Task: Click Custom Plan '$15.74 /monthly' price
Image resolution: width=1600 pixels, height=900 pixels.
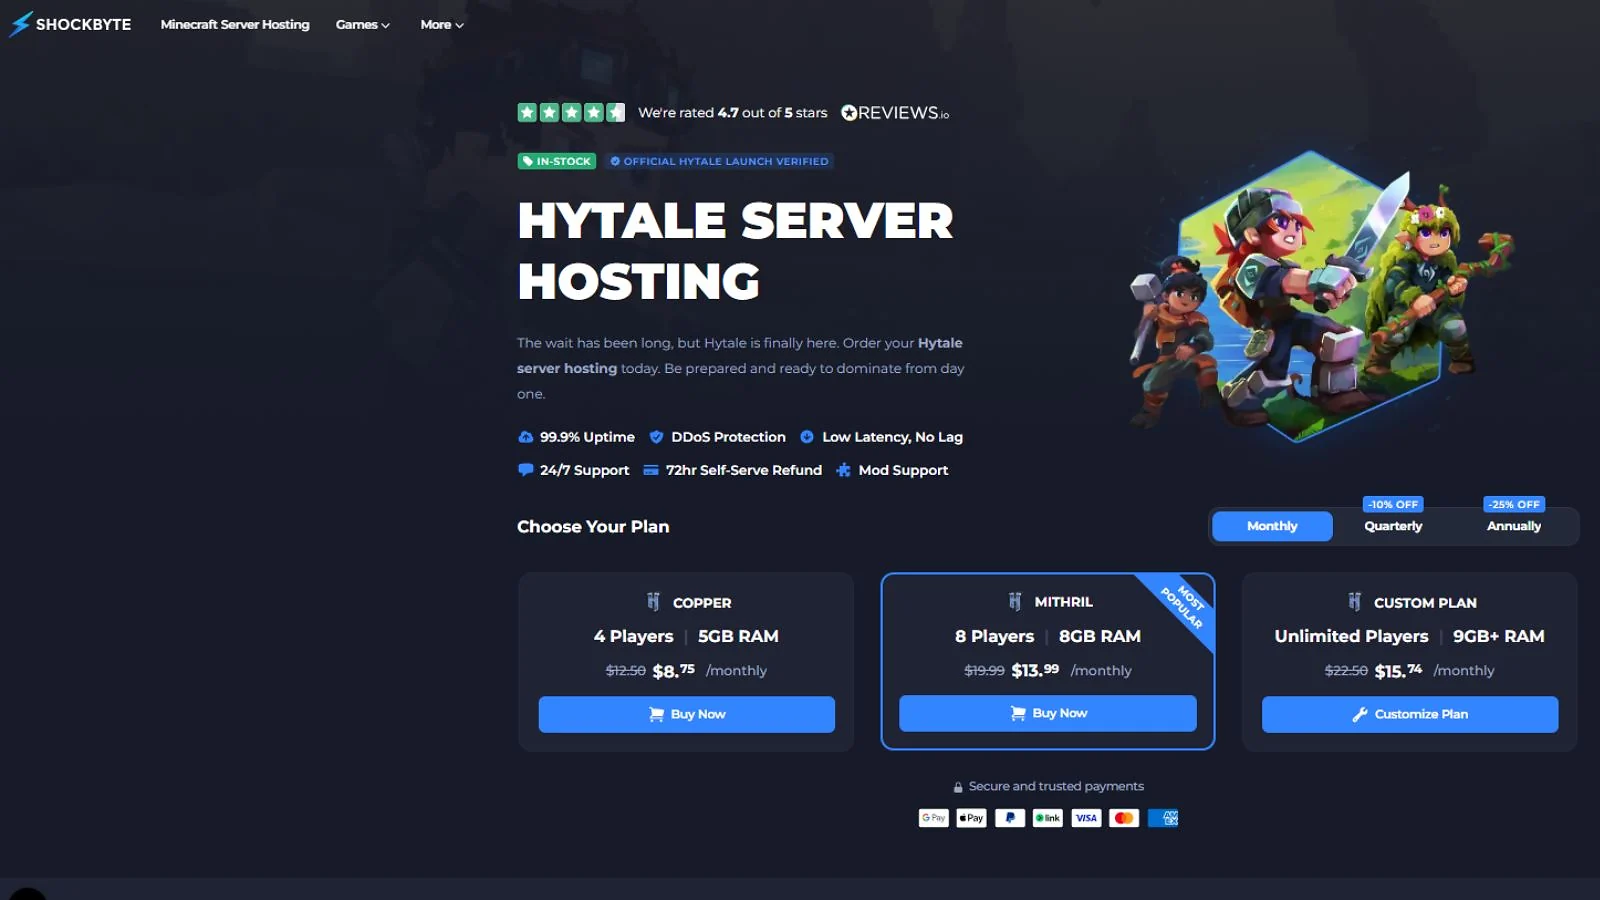Action: pyautogui.click(x=1434, y=671)
